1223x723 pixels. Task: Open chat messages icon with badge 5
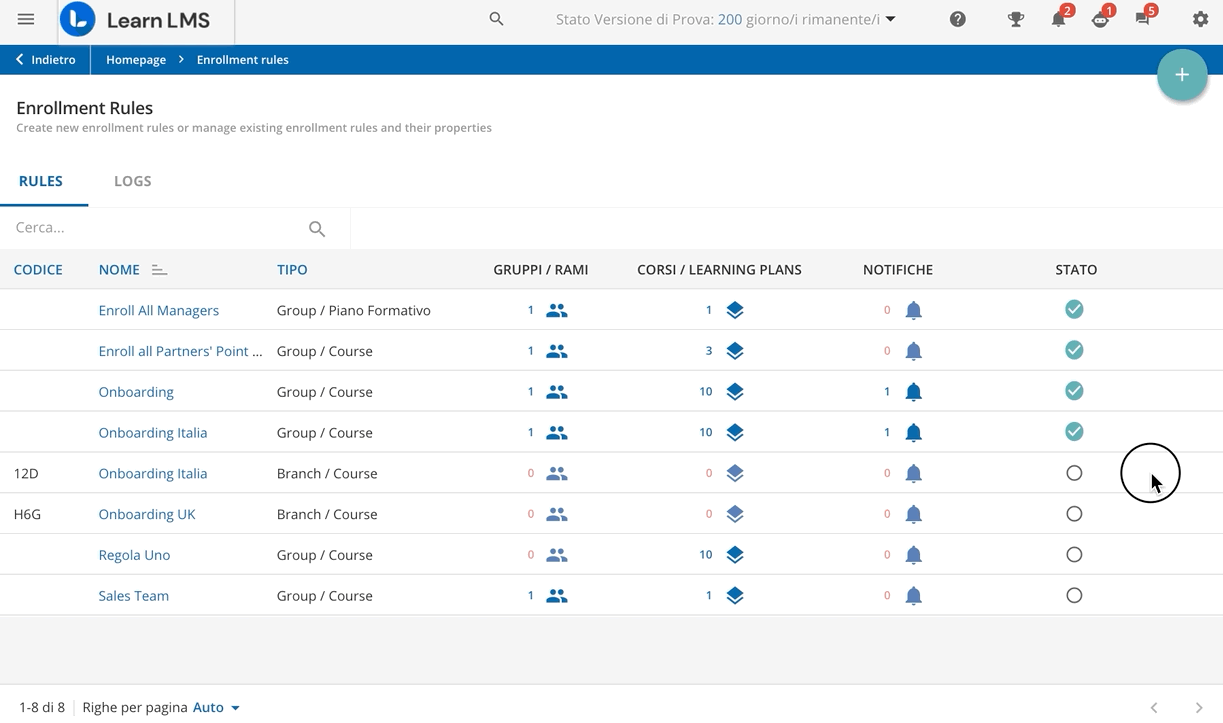point(1143,19)
